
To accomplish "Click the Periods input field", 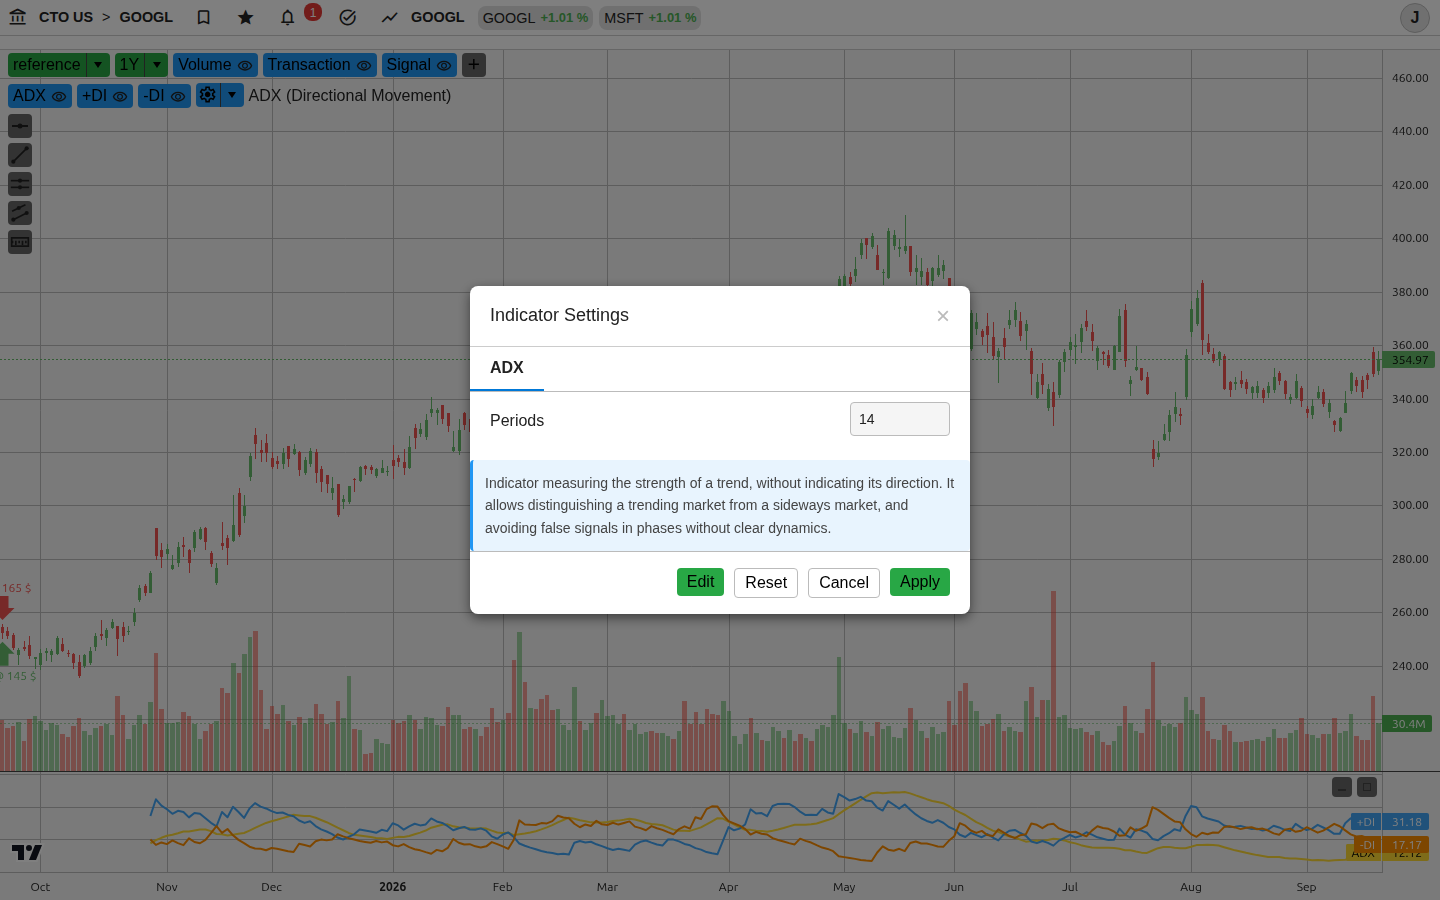I will tap(900, 419).
